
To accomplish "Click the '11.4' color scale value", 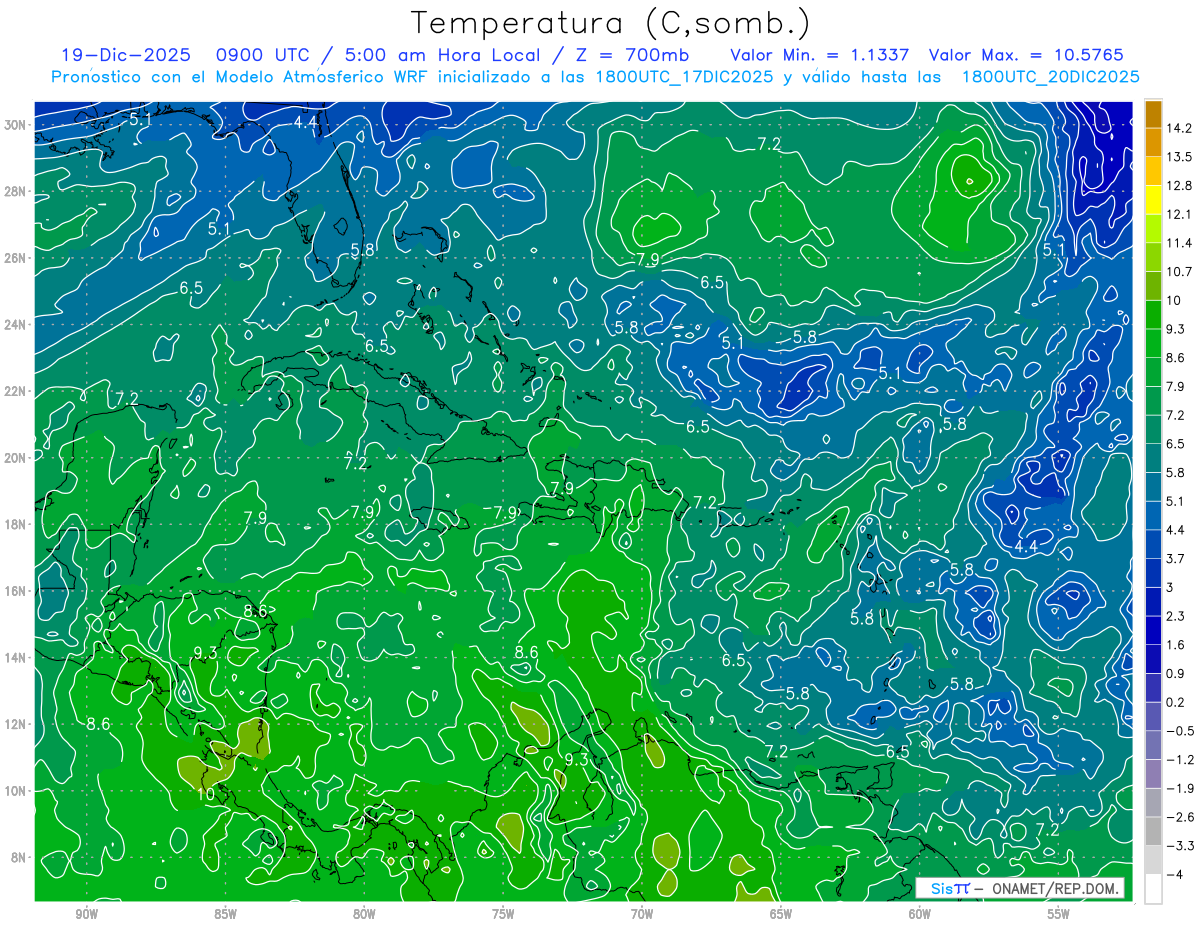I will (x=1179, y=243).
